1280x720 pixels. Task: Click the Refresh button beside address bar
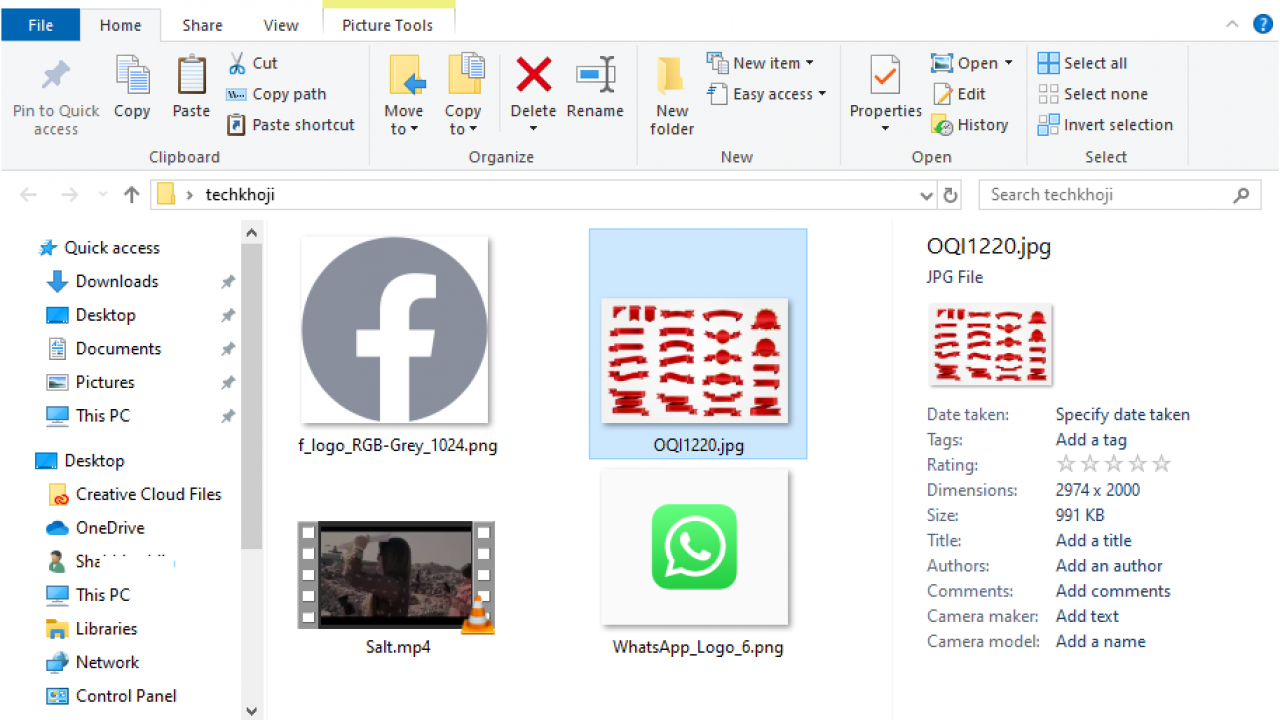coord(950,195)
